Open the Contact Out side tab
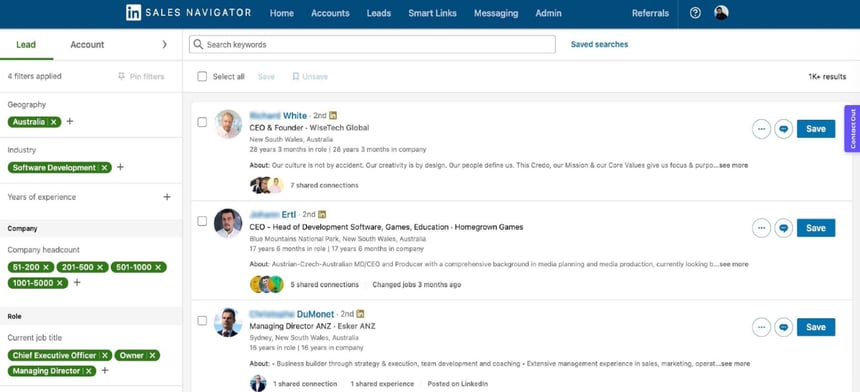 [852, 129]
